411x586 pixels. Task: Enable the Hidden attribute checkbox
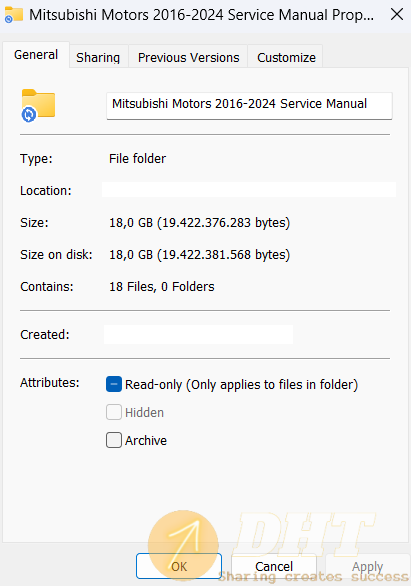click(114, 412)
